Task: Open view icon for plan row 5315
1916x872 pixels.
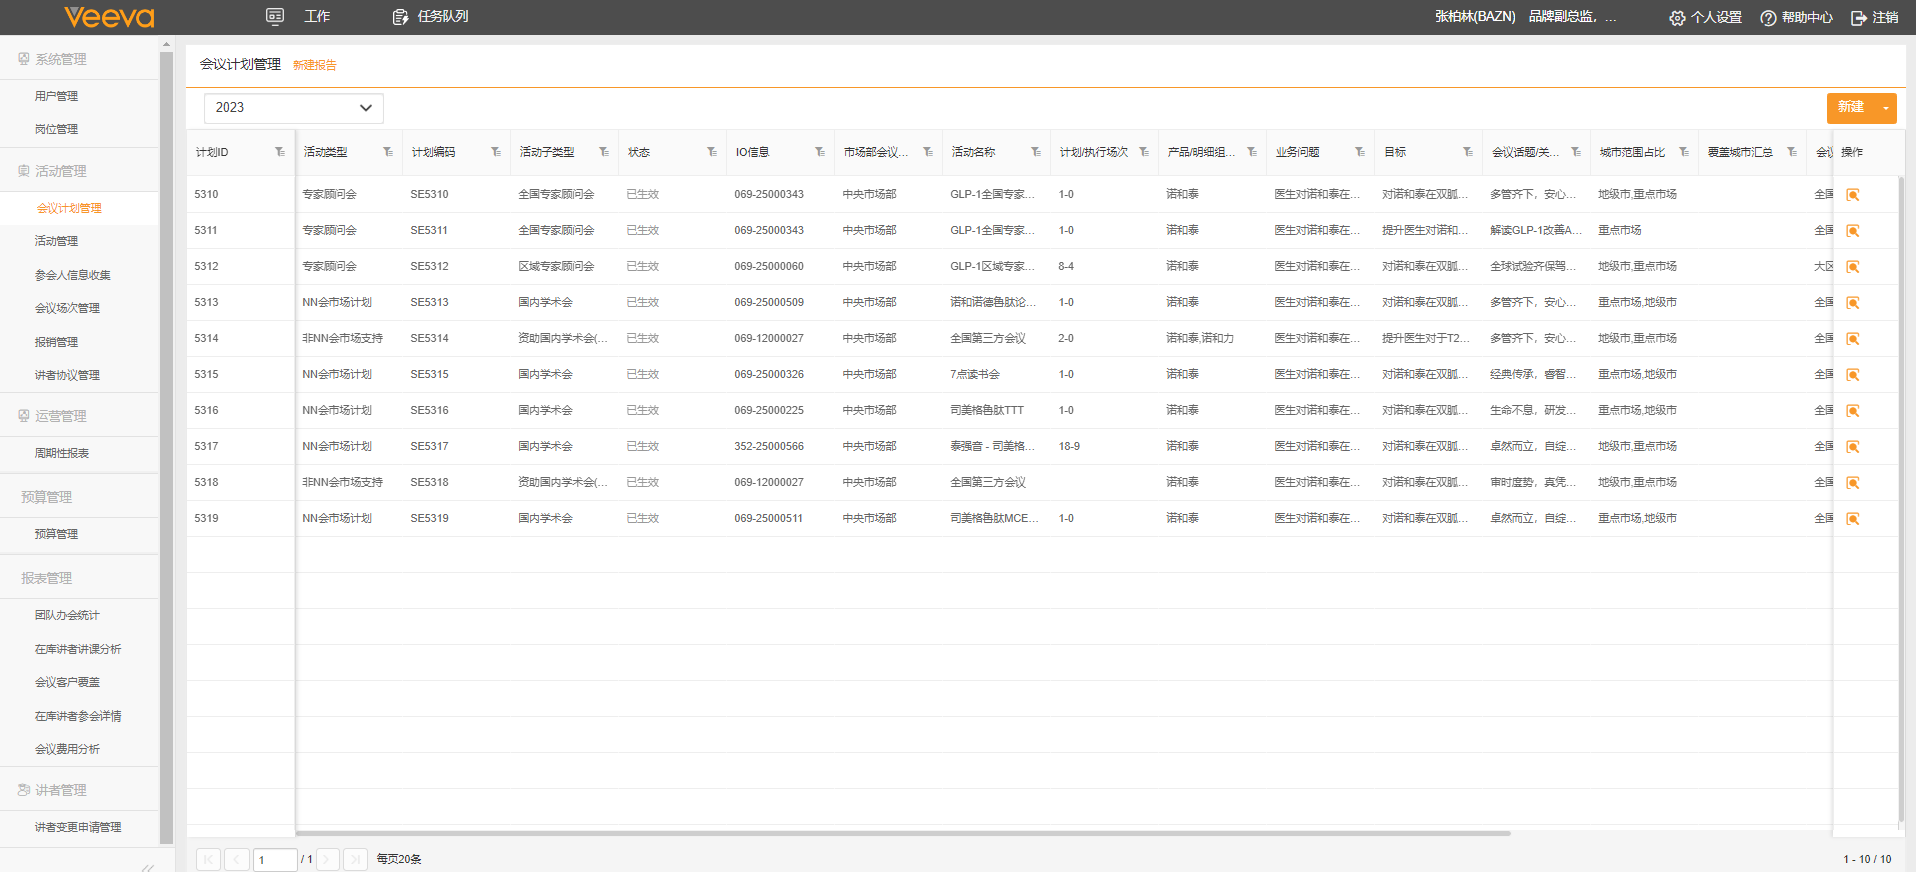Action: [x=1852, y=375]
